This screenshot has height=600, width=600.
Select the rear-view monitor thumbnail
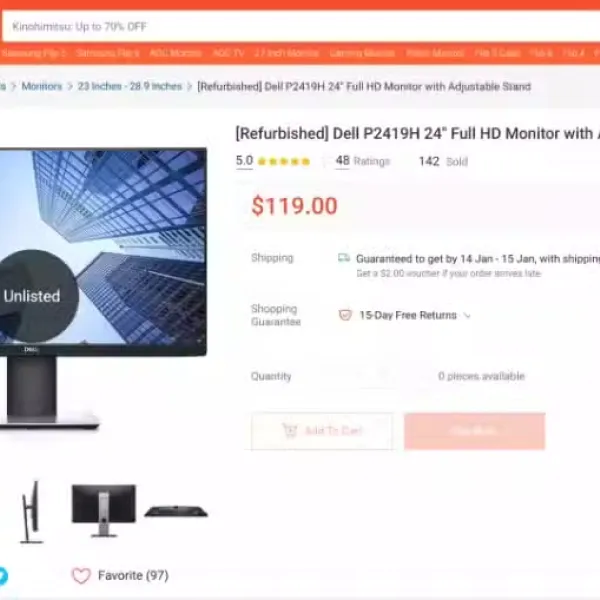pos(104,511)
